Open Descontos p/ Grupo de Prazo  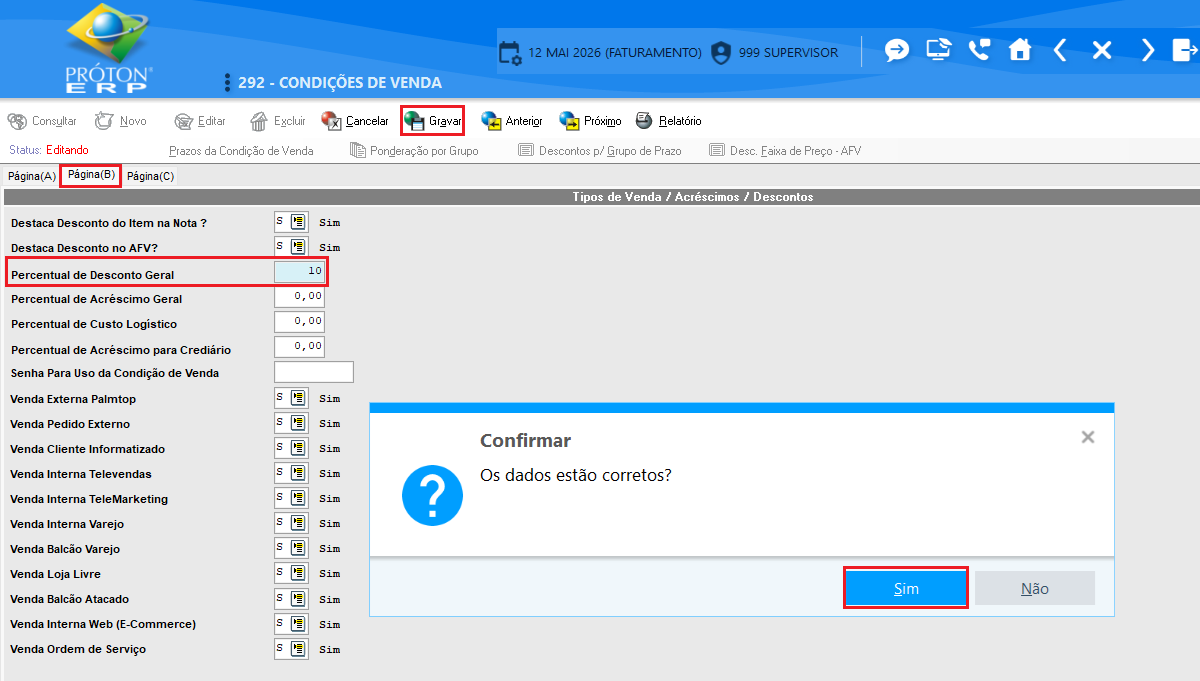pyautogui.click(x=599, y=151)
